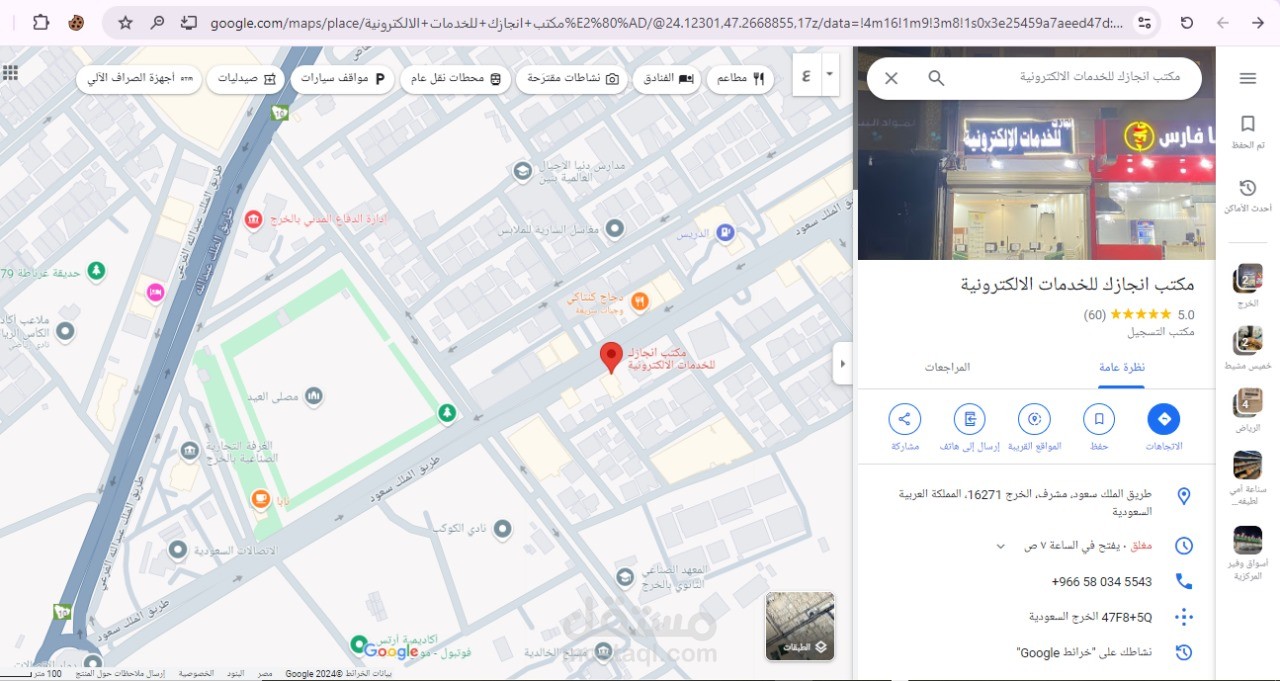This screenshot has height=681, width=1280.
Task: Click the نادي الكوكب marker on map
Action: [503, 527]
